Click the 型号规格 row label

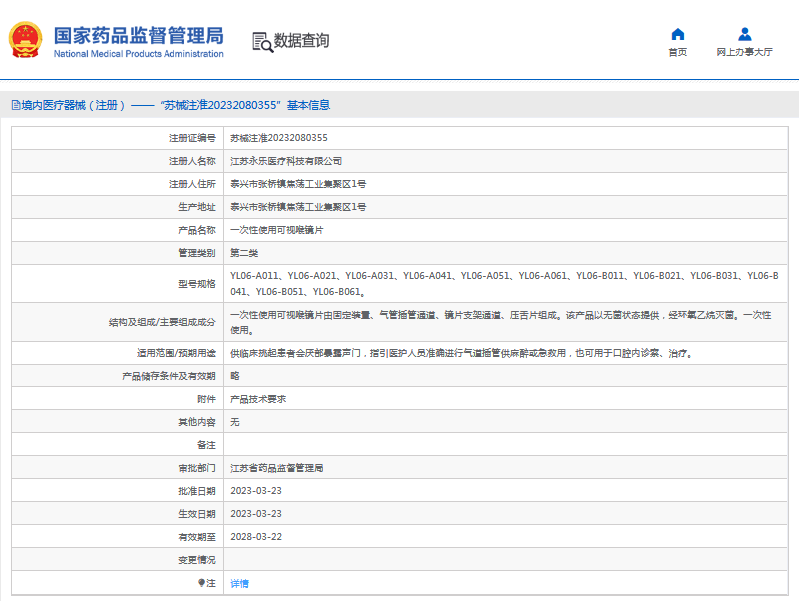[x=197, y=283]
